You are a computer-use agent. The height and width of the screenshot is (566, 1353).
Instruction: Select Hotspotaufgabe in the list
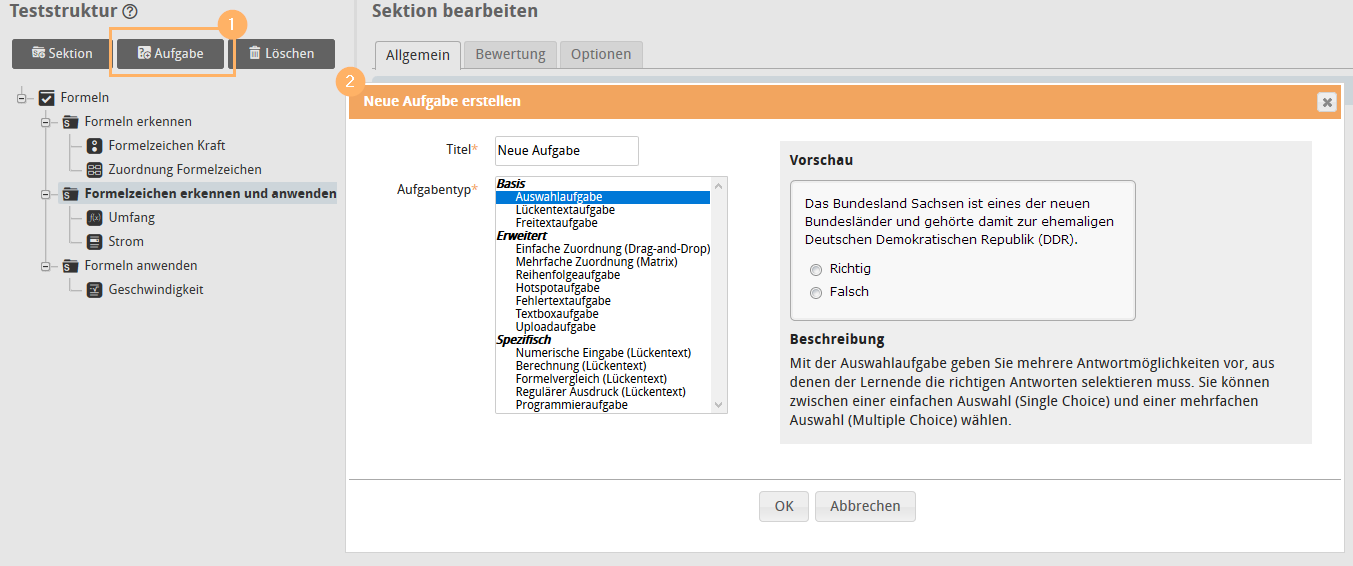602,288
